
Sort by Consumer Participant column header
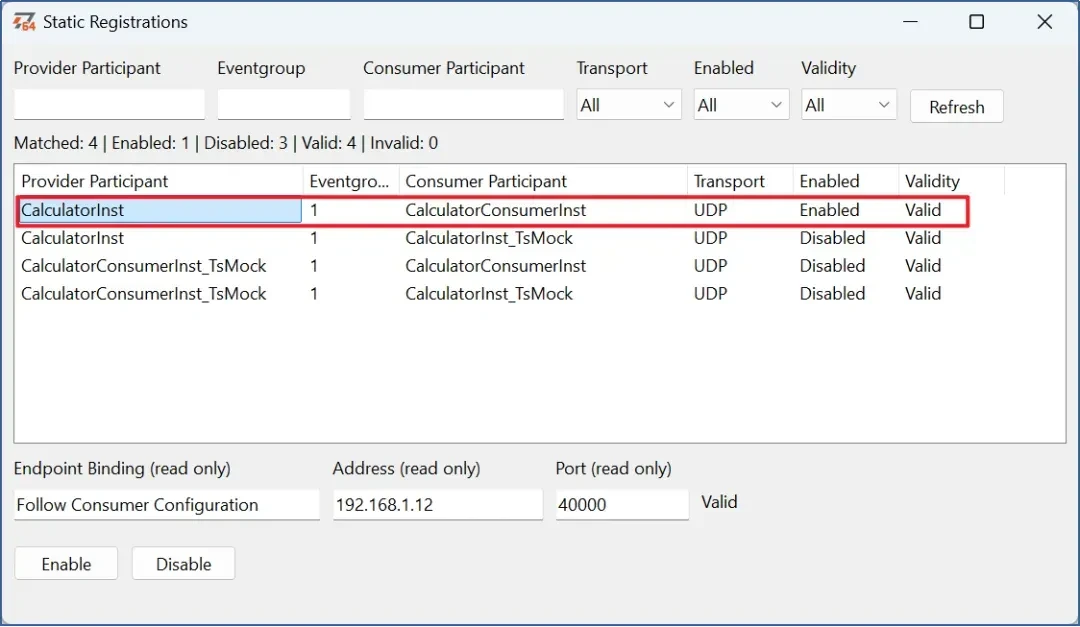[x=543, y=181]
